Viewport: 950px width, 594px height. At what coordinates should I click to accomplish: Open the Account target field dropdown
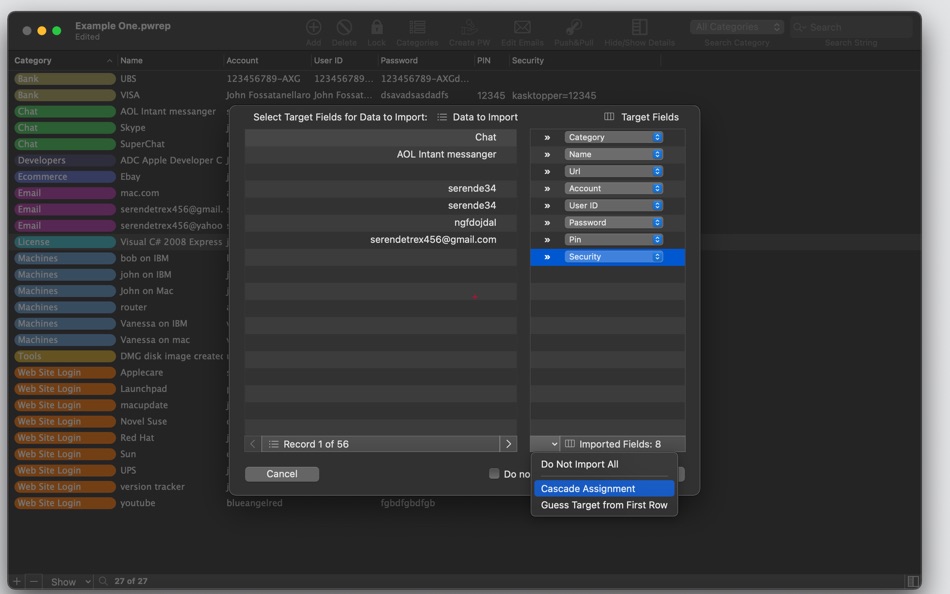[x=614, y=189]
